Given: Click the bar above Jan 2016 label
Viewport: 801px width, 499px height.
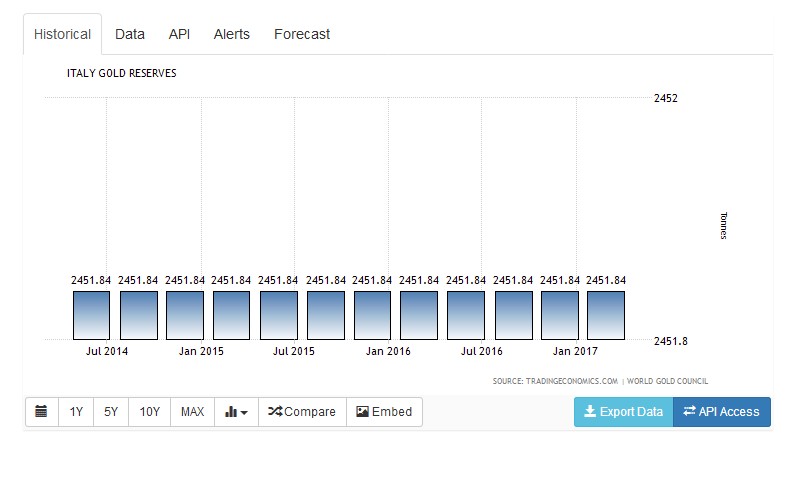Looking at the screenshot, I should click(x=372, y=315).
